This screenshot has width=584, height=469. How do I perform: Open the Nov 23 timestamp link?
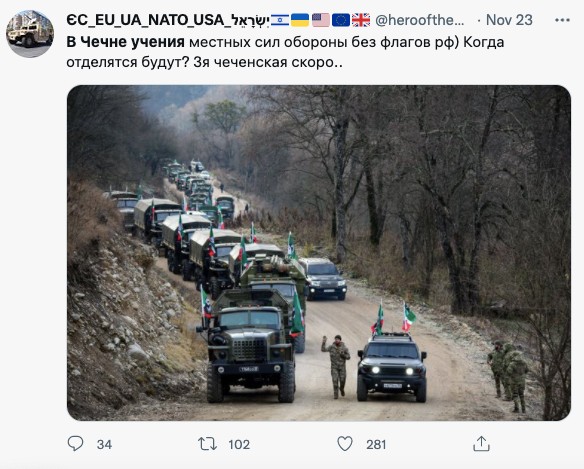pos(509,20)
